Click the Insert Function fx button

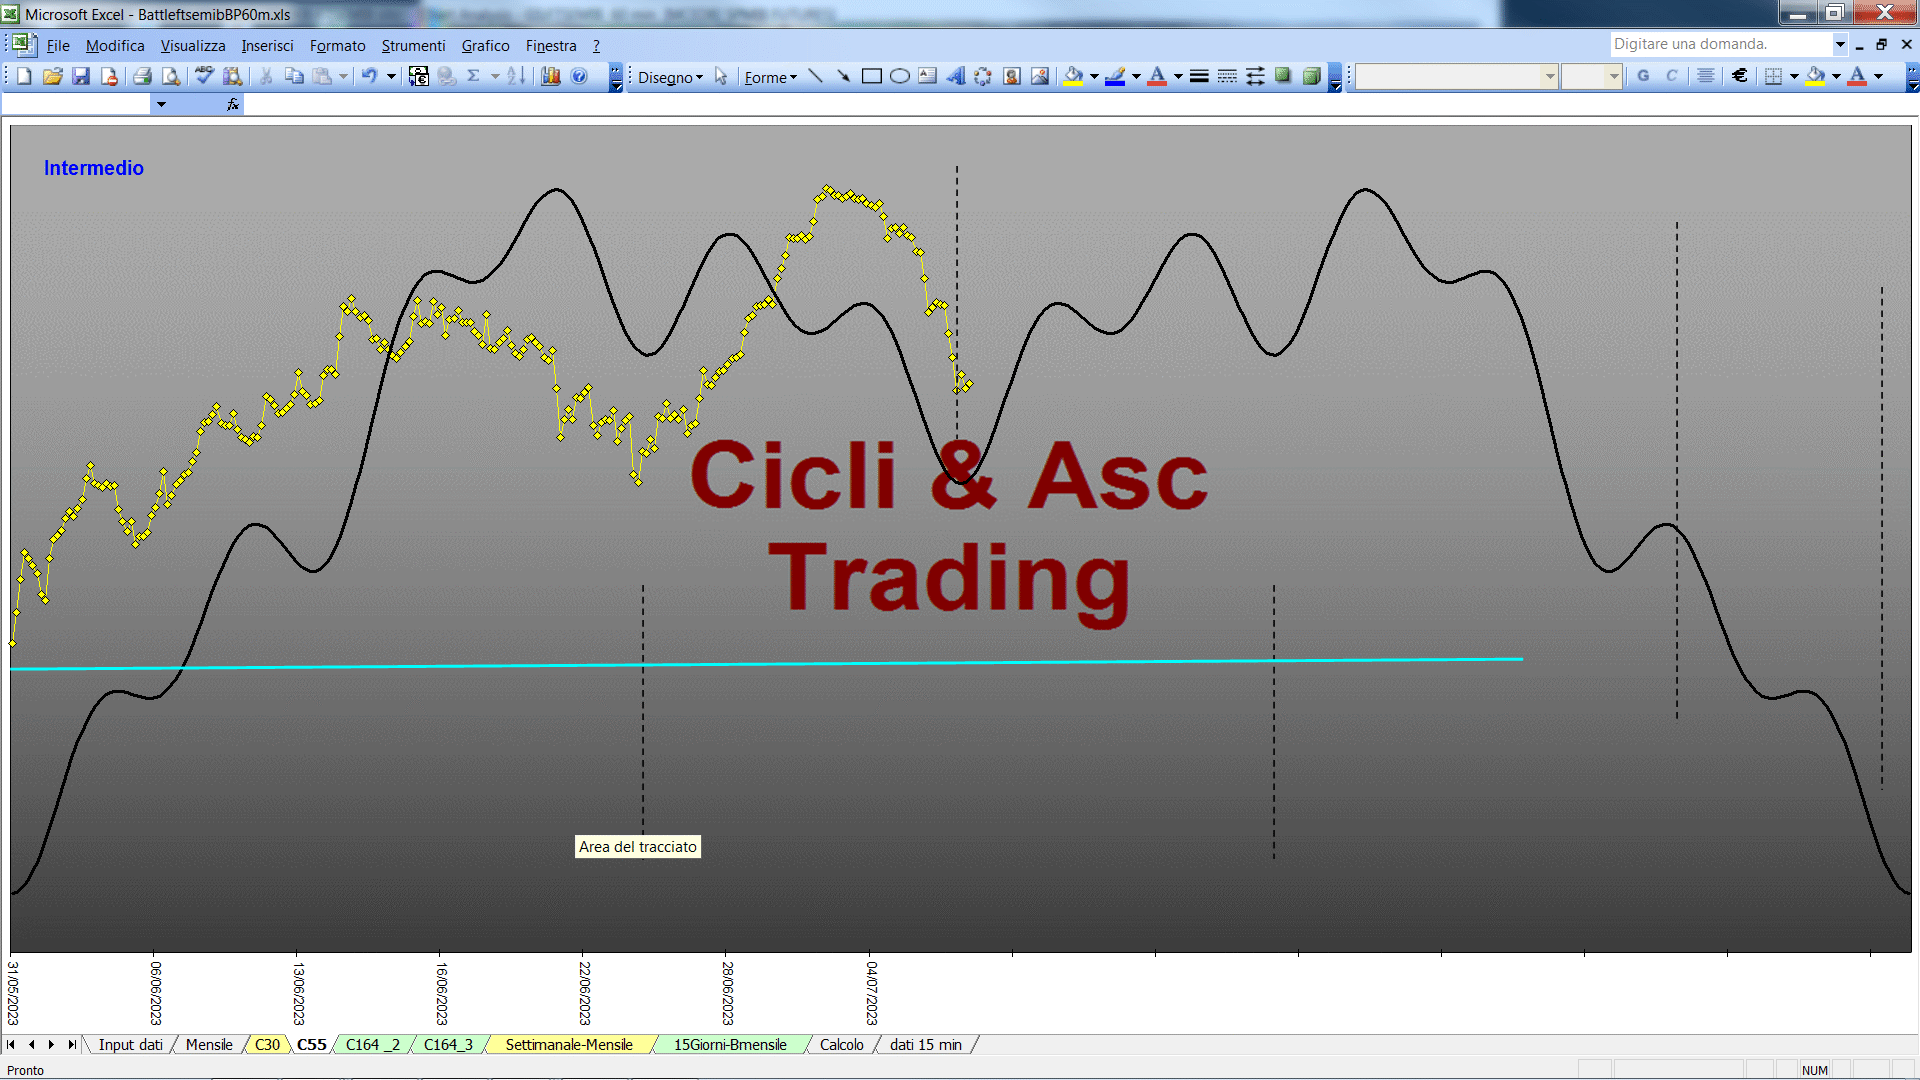tap(233, 104)
